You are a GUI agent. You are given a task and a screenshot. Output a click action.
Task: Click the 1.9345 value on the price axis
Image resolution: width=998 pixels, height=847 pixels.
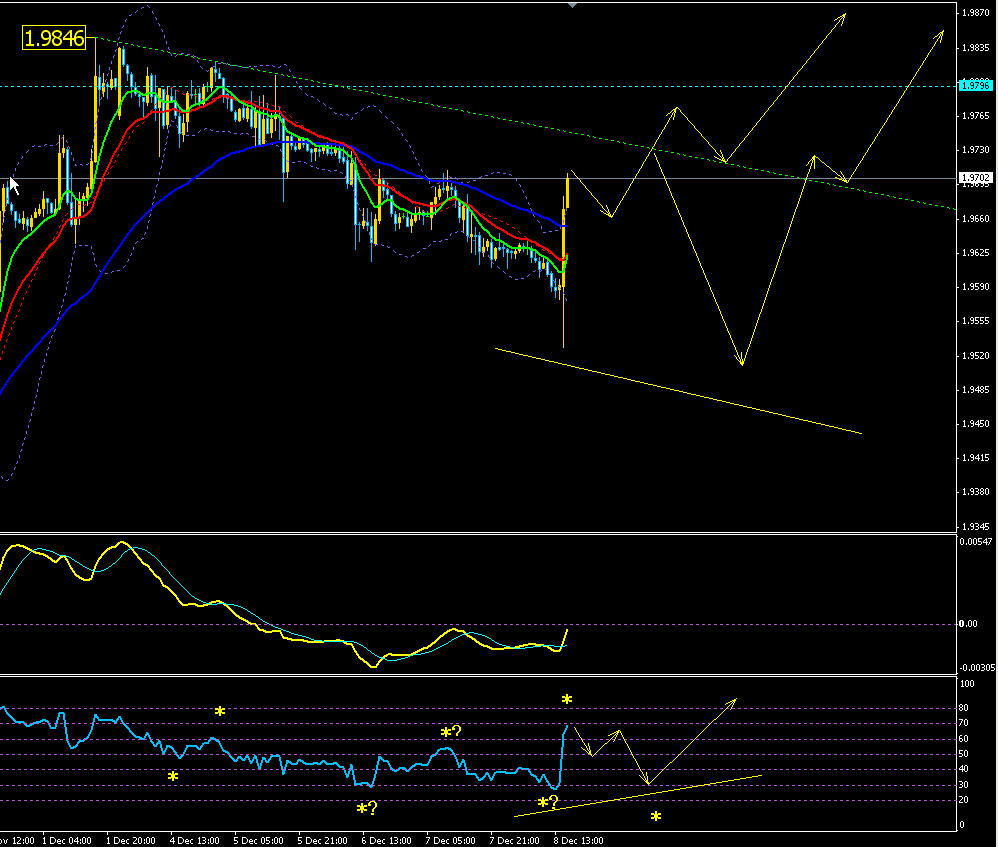pos(976,527)
